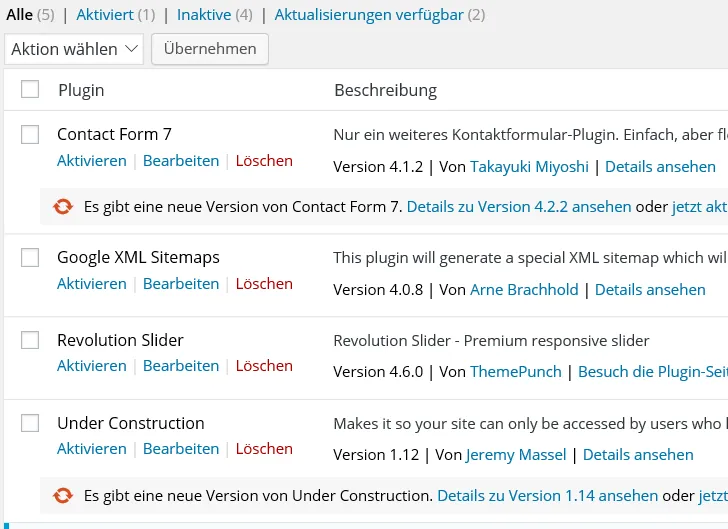The image size is (728, 529).
Task: Show Inaktive plugins filter
Action: 204,15
